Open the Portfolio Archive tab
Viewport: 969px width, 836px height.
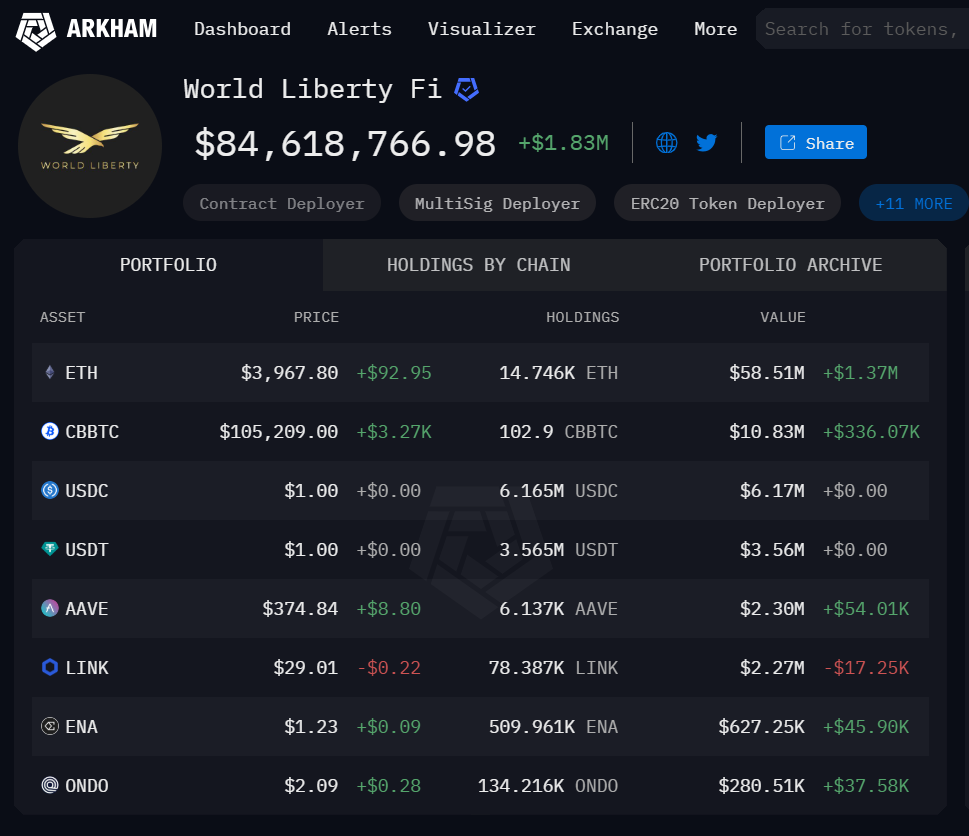(x=790, y=264)
